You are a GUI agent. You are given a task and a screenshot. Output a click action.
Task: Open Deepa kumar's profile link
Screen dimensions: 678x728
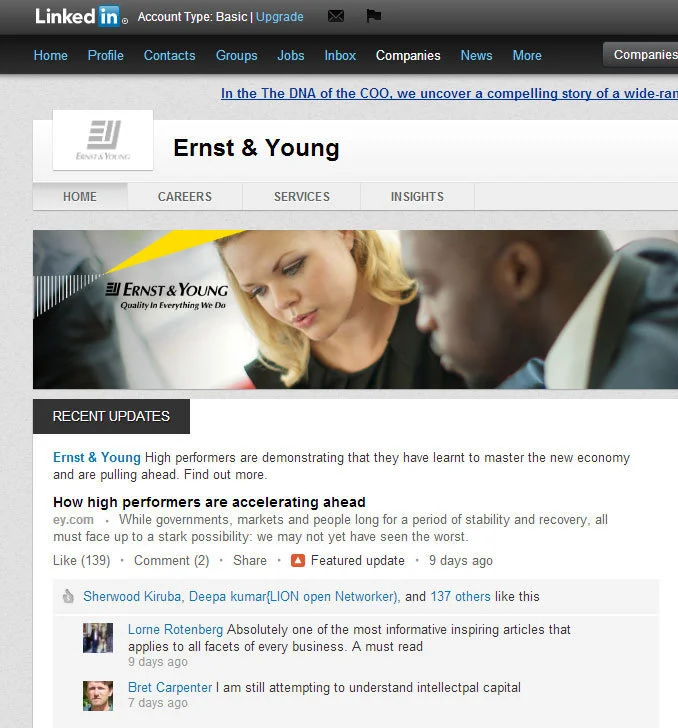[293, 596]
